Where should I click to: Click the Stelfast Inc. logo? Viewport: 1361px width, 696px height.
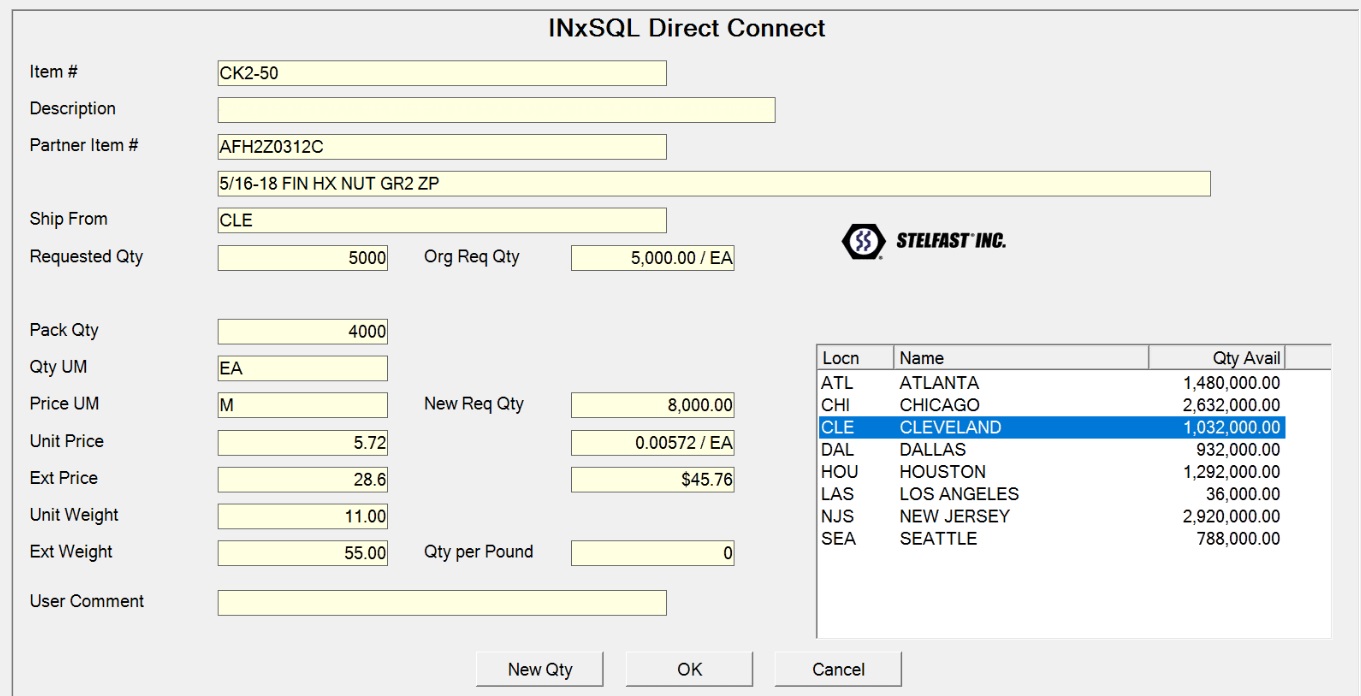point(923,241)
